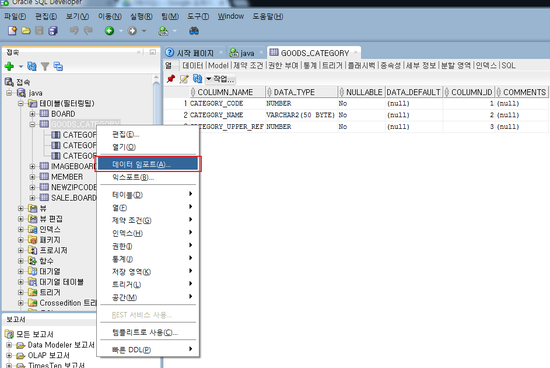Expand the OLAP 보고서 node
Viewport: 550px width, 368px height.
coord(9,355)
